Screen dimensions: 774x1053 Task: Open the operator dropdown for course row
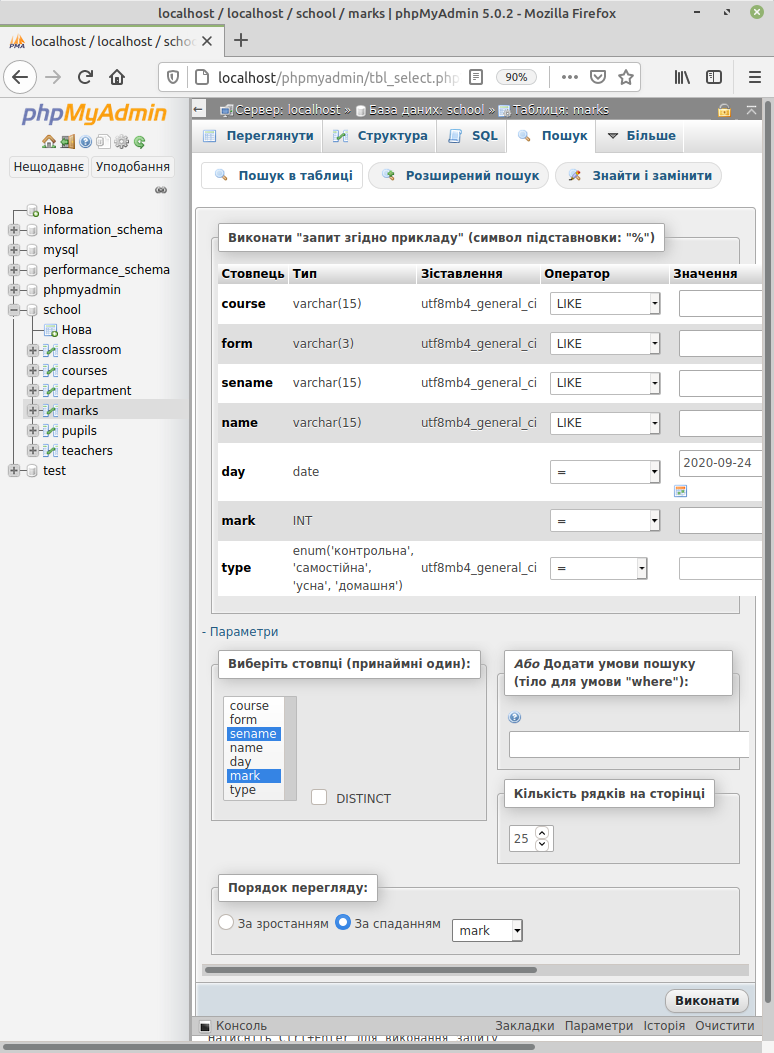[605, 304]
